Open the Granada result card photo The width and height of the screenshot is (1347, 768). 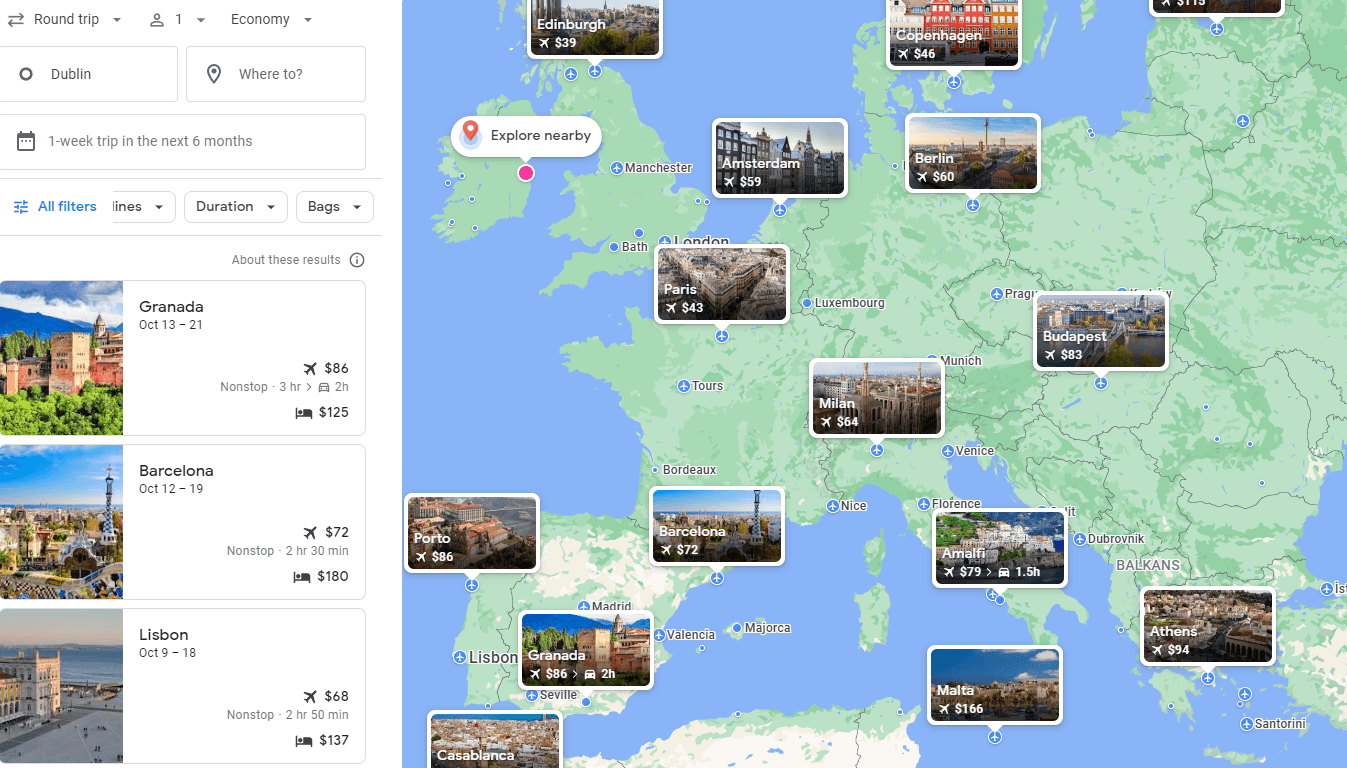(61, 358)
